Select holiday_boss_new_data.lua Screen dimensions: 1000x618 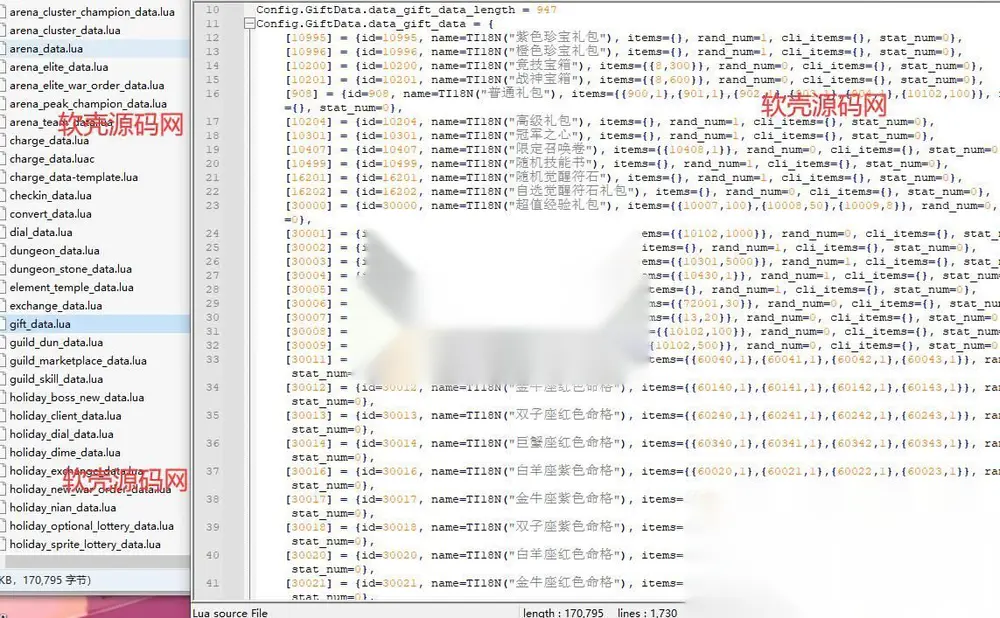click(x=77, y=398)
